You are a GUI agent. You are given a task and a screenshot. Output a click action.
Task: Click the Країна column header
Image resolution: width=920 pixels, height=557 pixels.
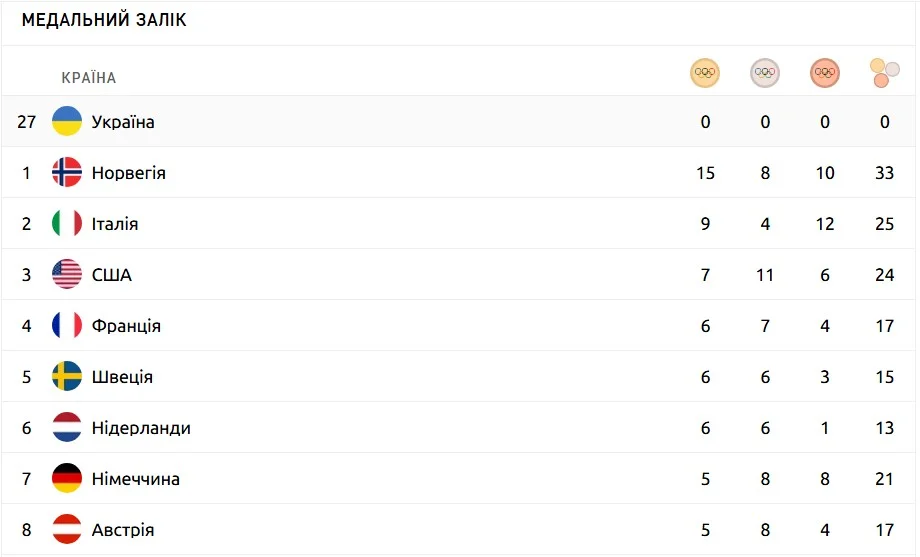click(89, 78)
